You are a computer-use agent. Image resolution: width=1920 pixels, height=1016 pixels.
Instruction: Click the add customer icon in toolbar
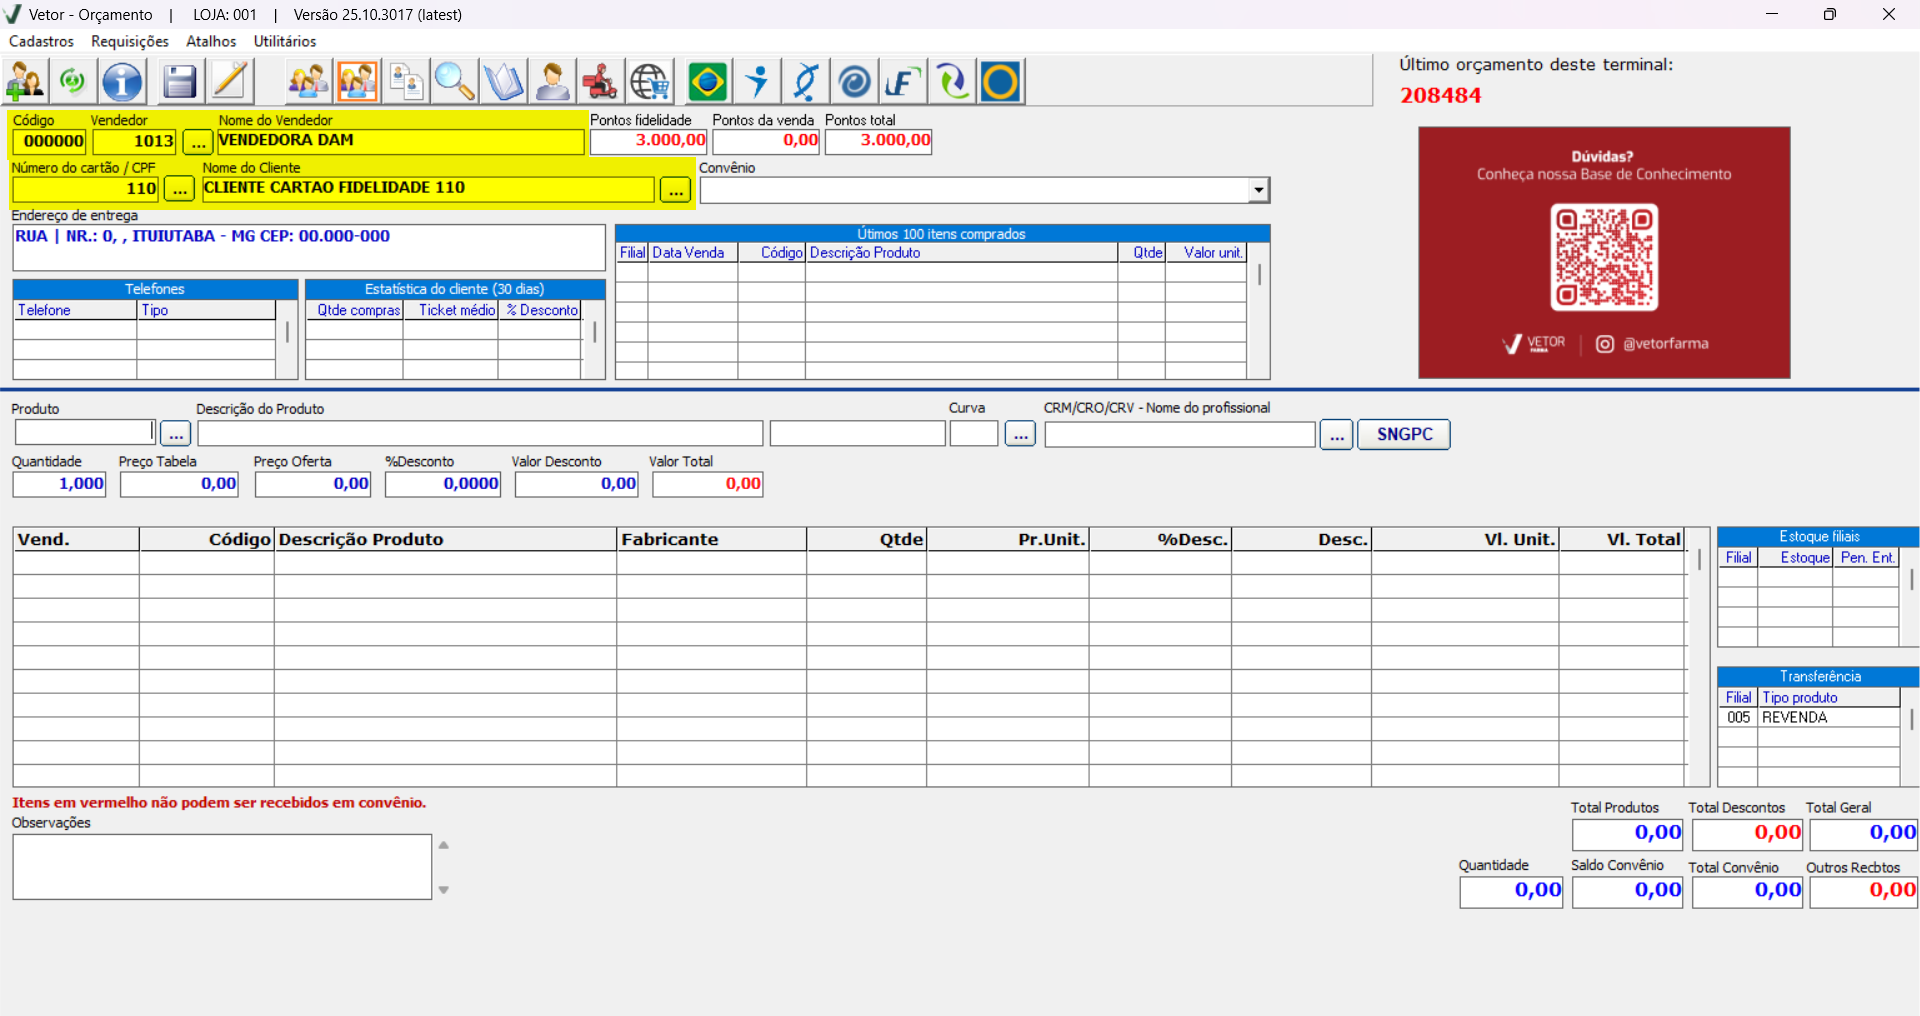click(25, 81)
